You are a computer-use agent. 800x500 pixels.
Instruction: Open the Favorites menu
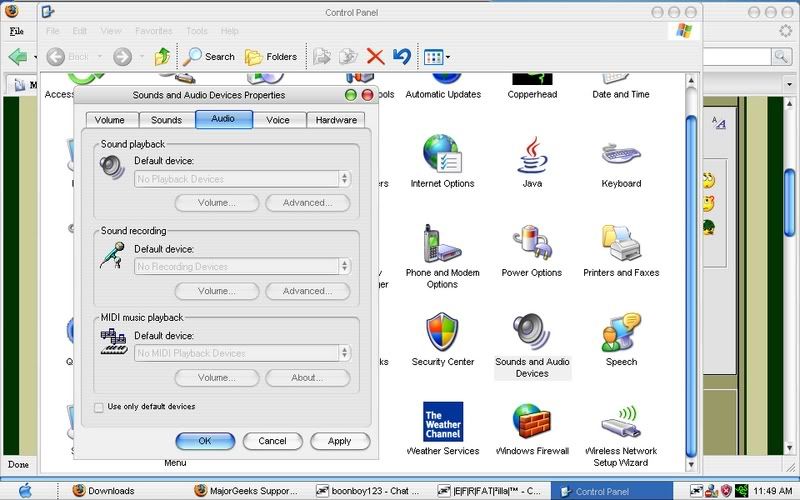153,31
